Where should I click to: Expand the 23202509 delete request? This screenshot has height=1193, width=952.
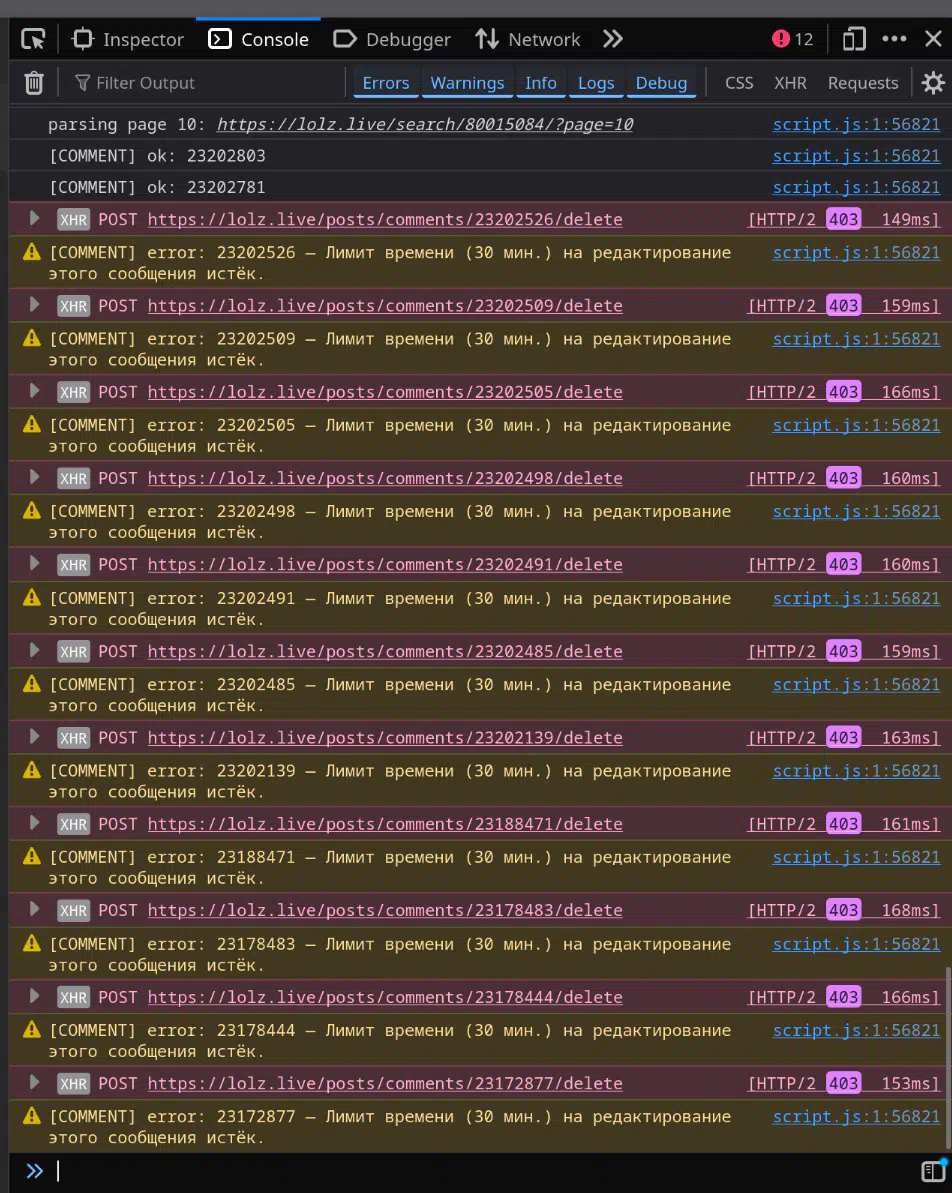tap(34, 304)
